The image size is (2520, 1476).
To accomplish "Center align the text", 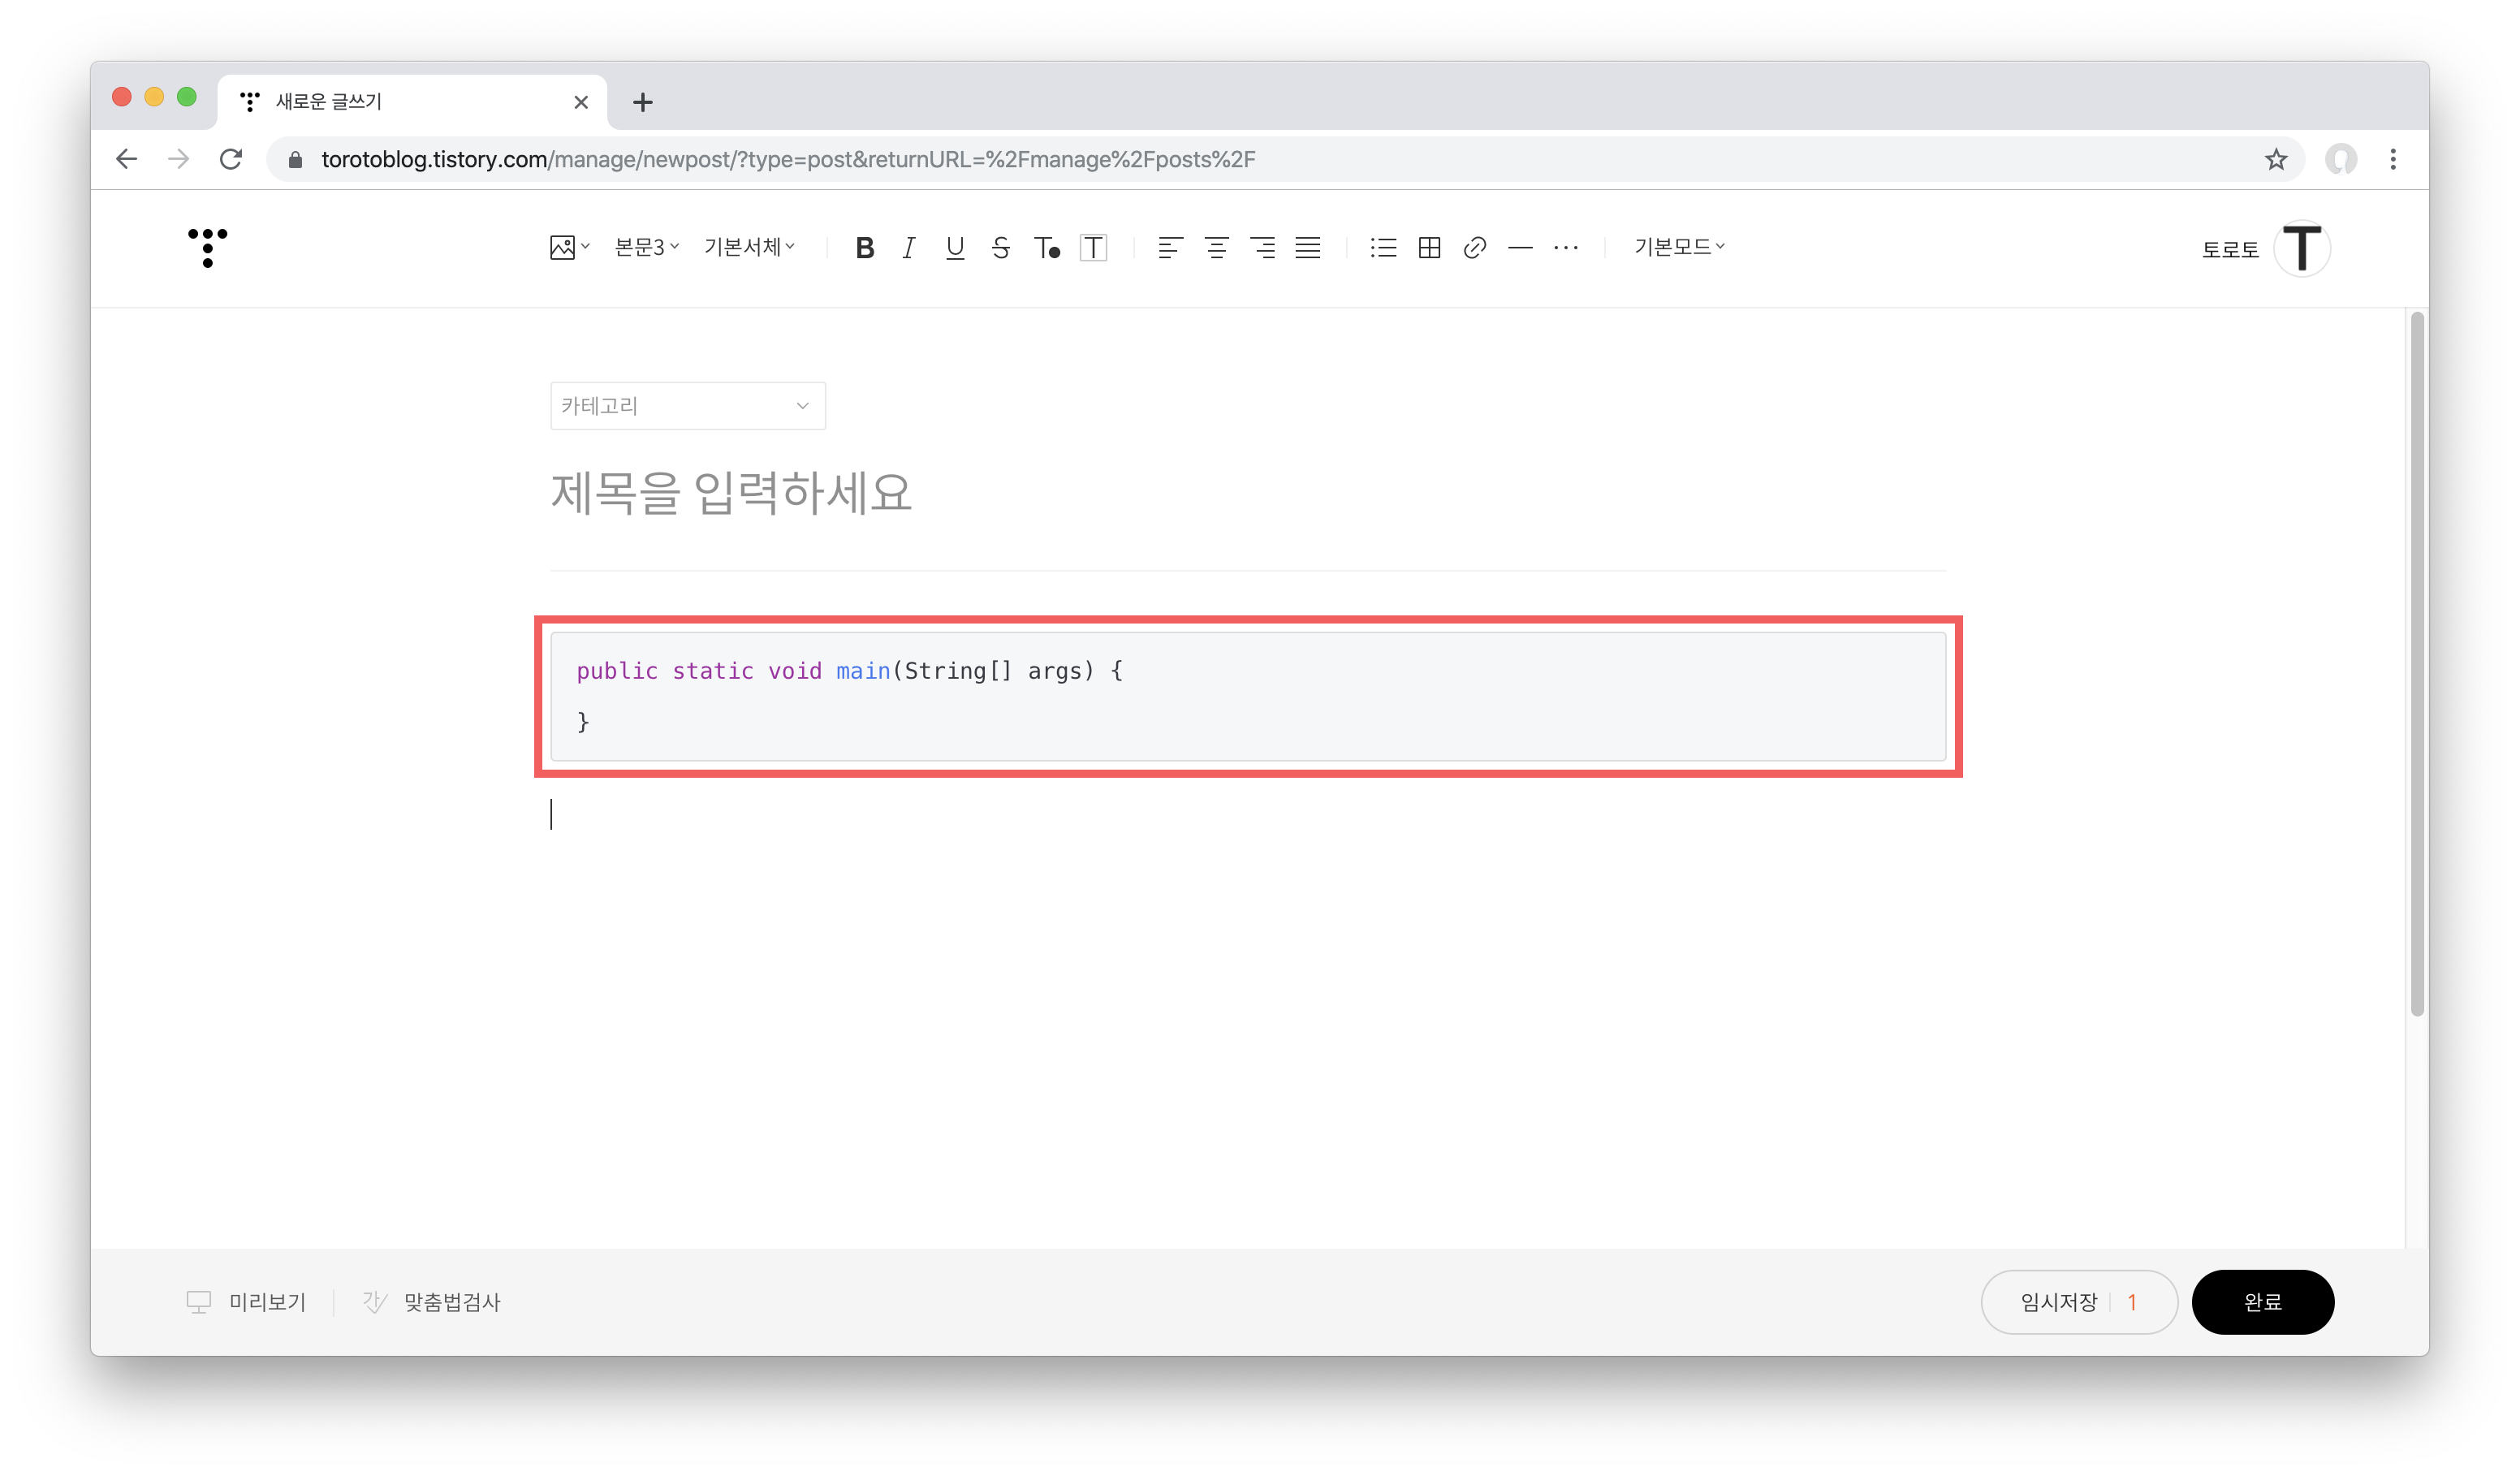I will 1216,248.
